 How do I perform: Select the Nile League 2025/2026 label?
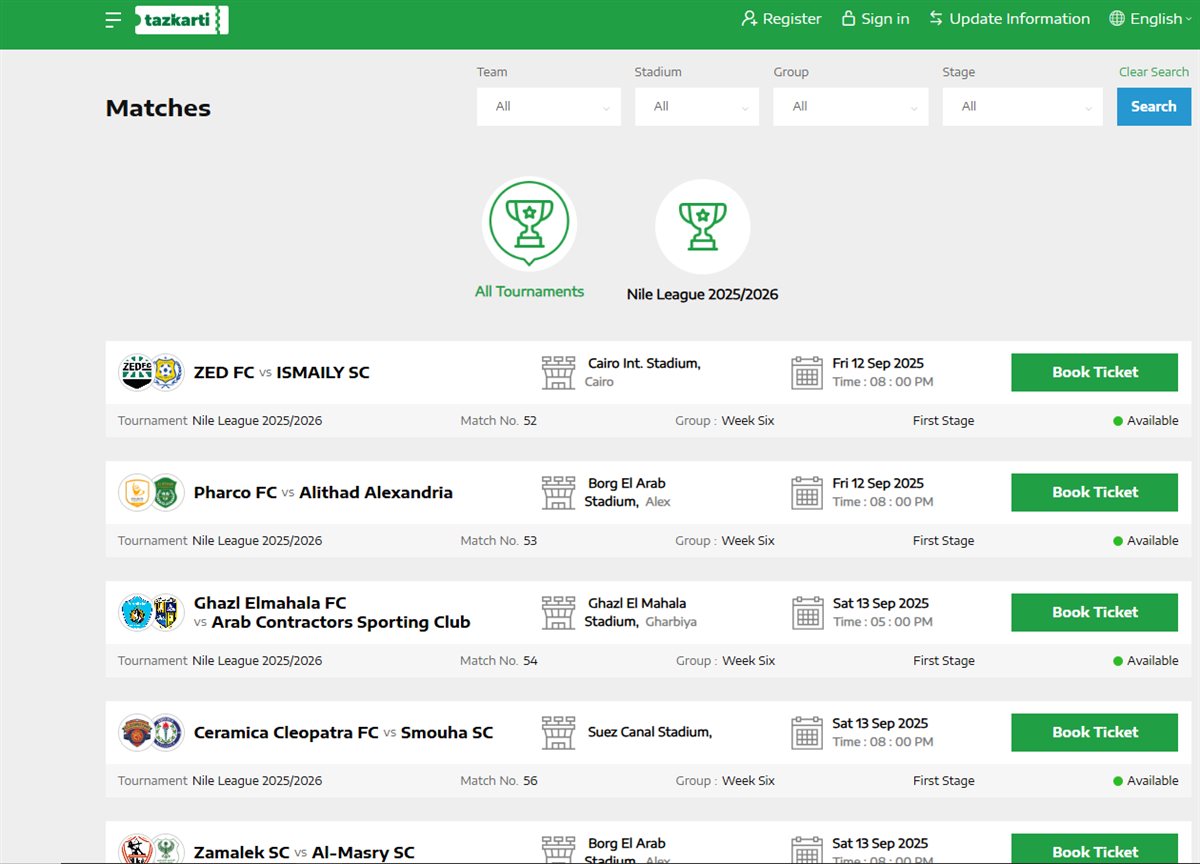click(x=702, y=295)
